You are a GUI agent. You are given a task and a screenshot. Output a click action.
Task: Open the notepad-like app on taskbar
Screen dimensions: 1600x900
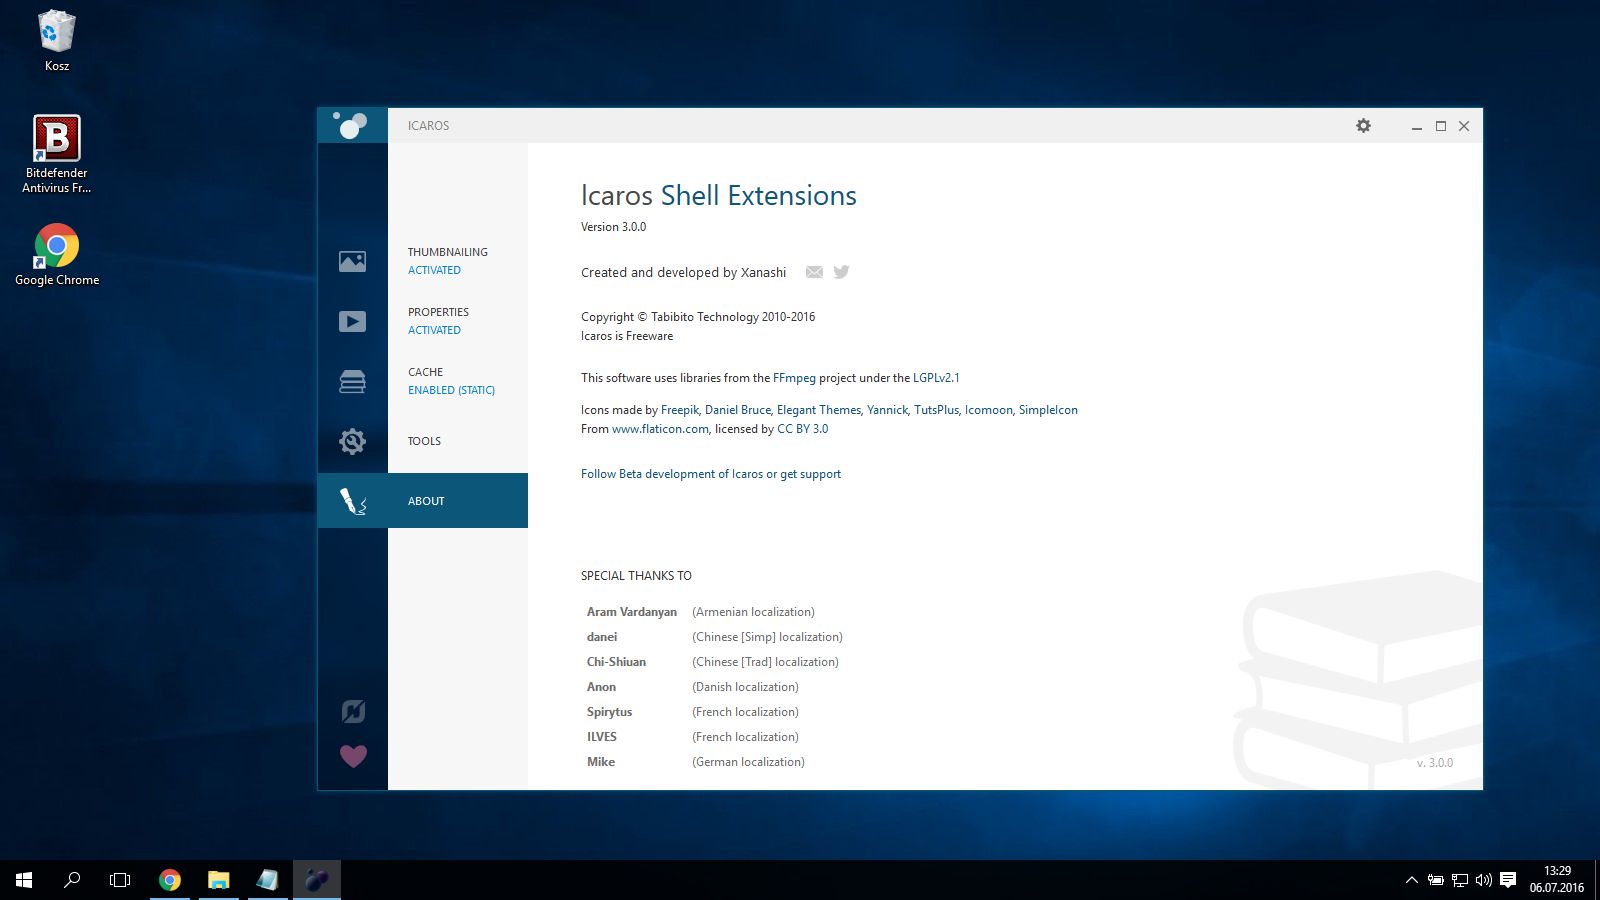(267, 880)
